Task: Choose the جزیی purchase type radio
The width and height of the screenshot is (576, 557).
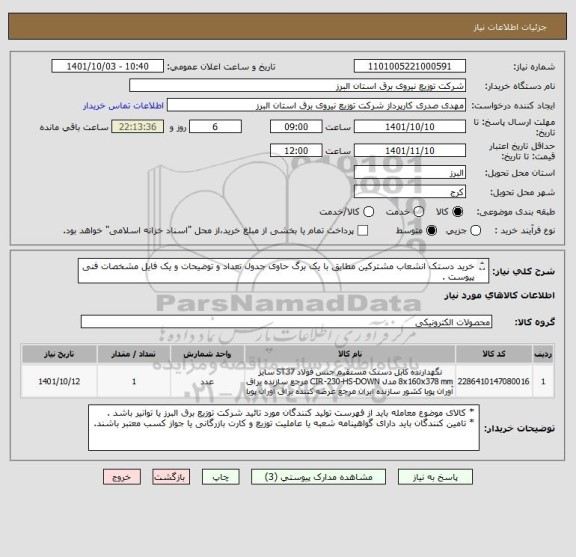Action: click(476, 231)
